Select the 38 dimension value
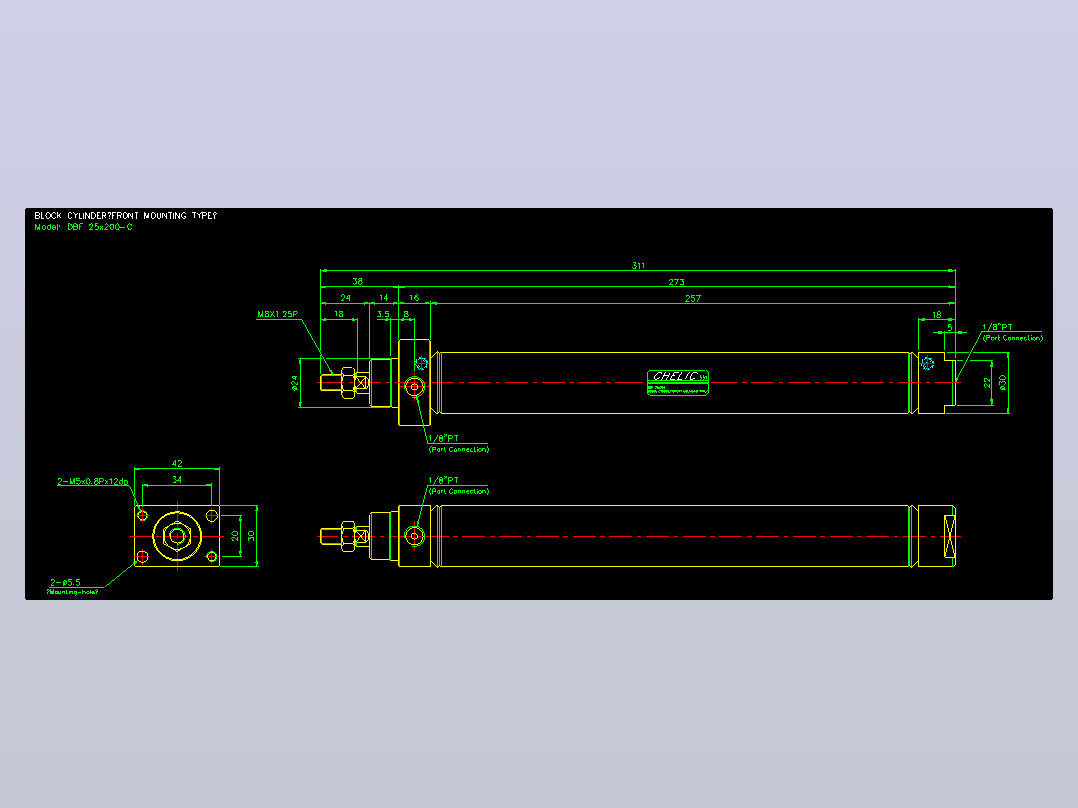The image size is (1078, 808). tap(358, 281)
